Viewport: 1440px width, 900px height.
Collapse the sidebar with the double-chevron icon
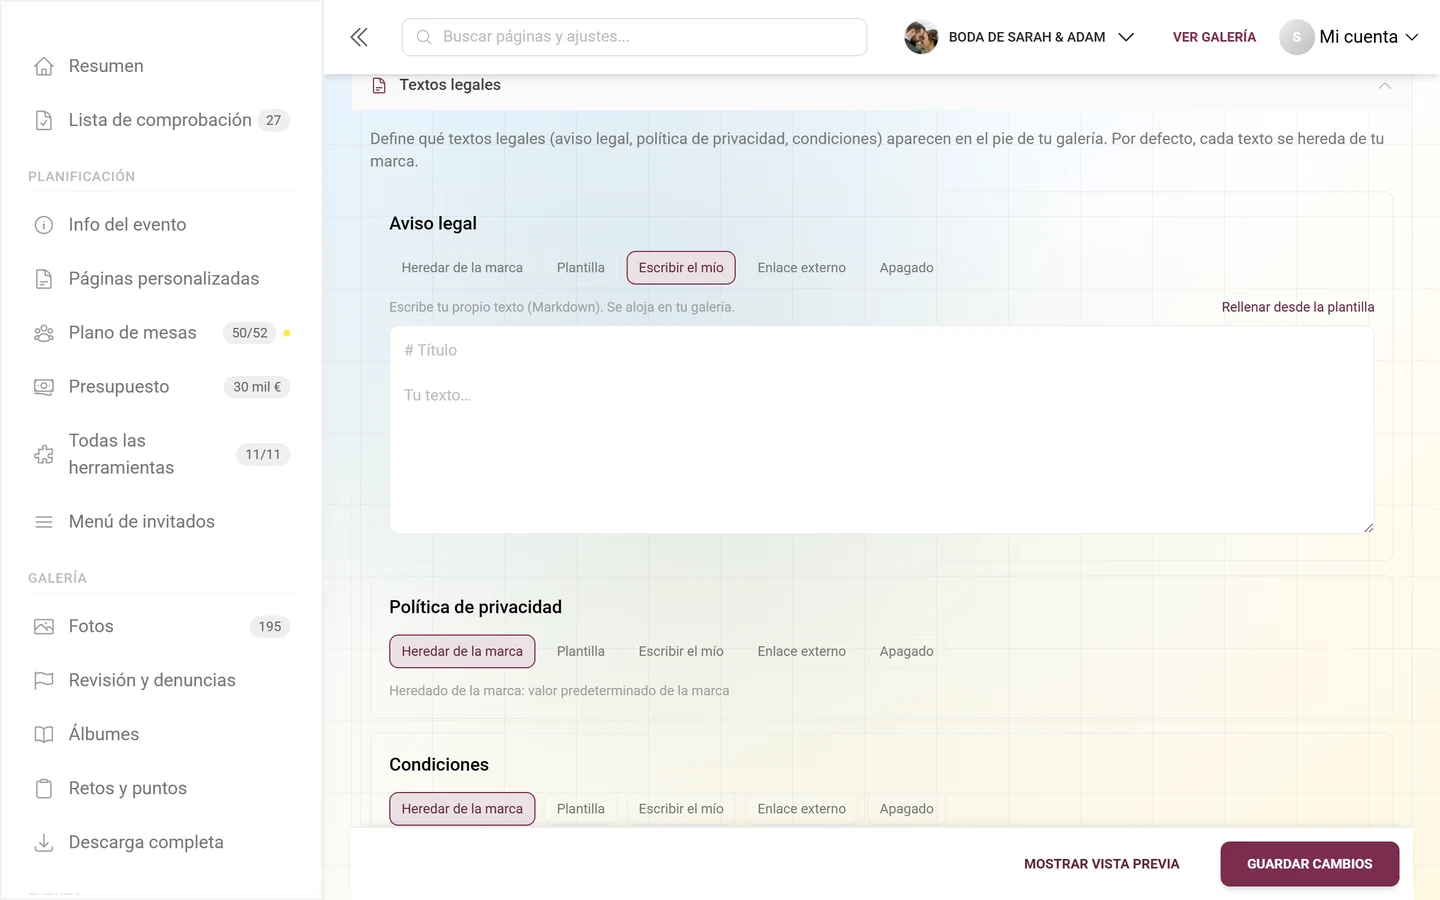(x=359, y=37)
